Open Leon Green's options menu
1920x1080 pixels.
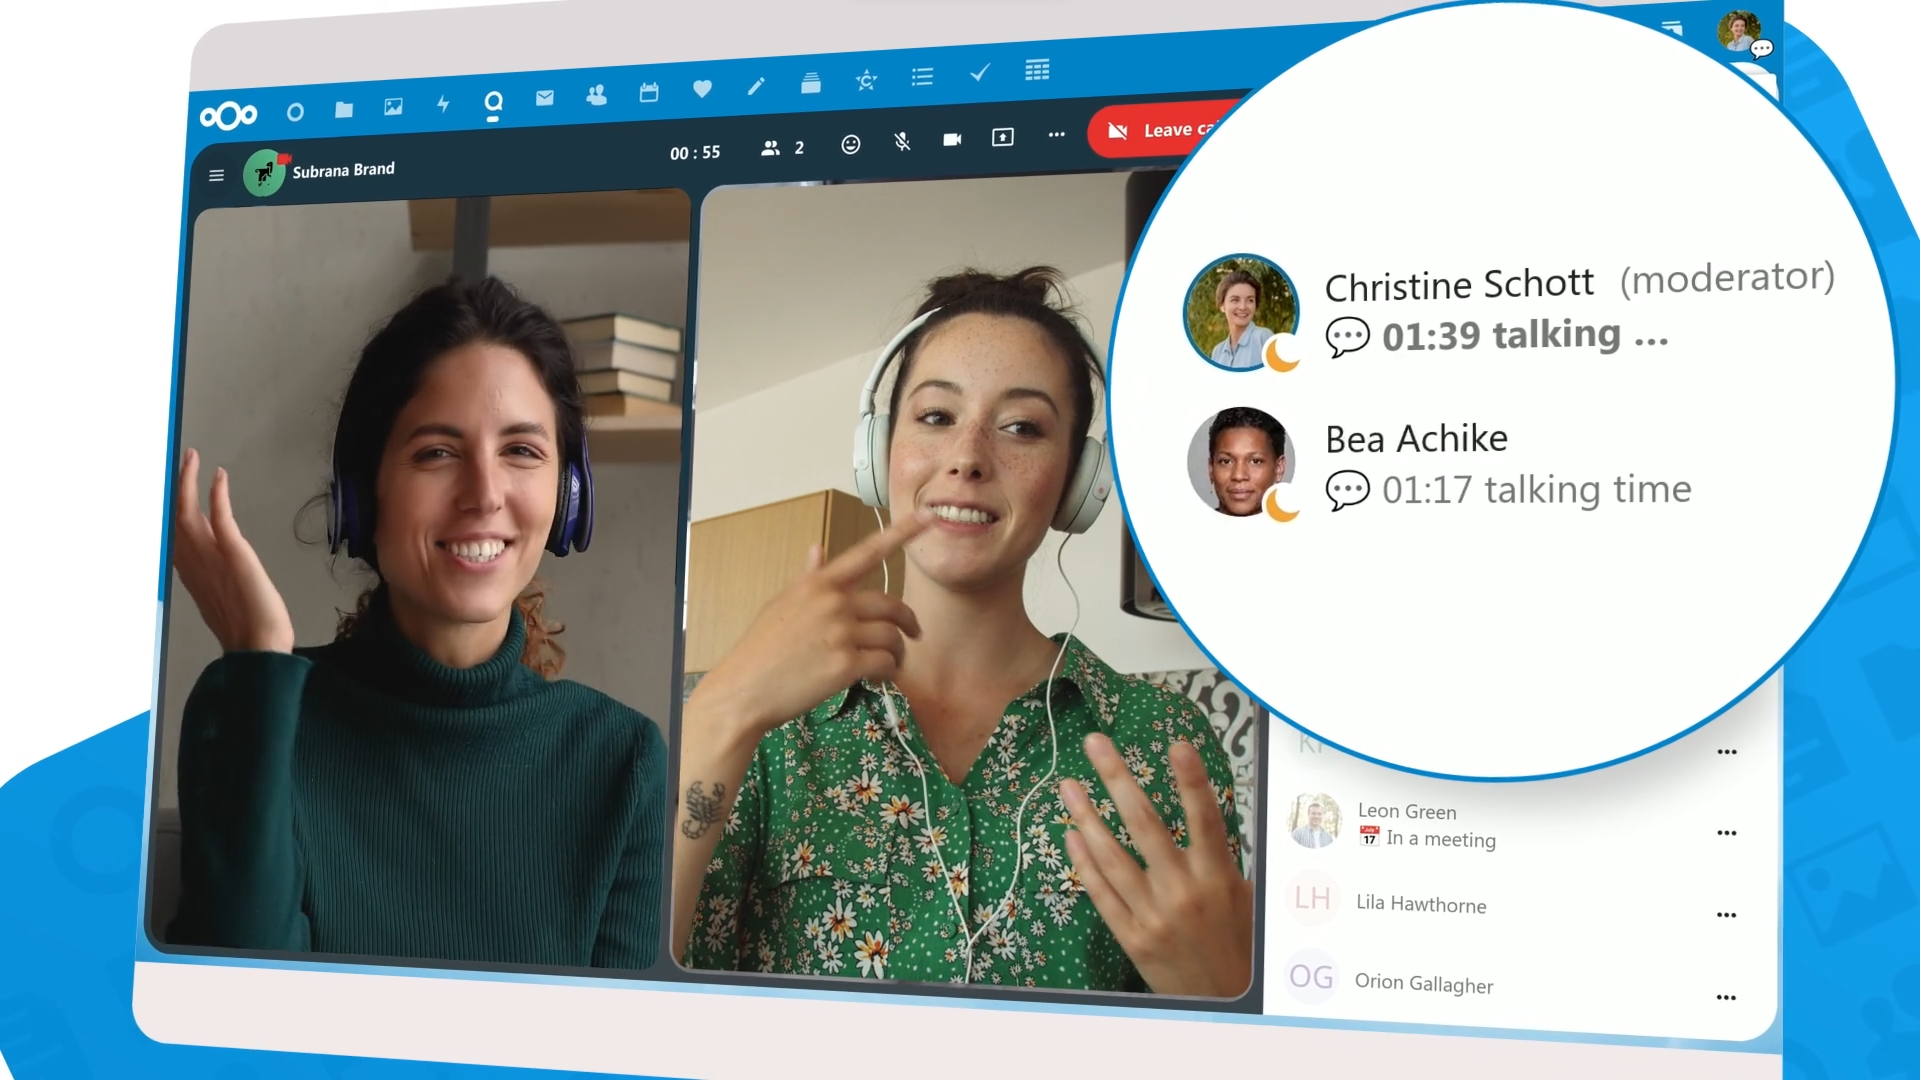[x=1726, y=833]
